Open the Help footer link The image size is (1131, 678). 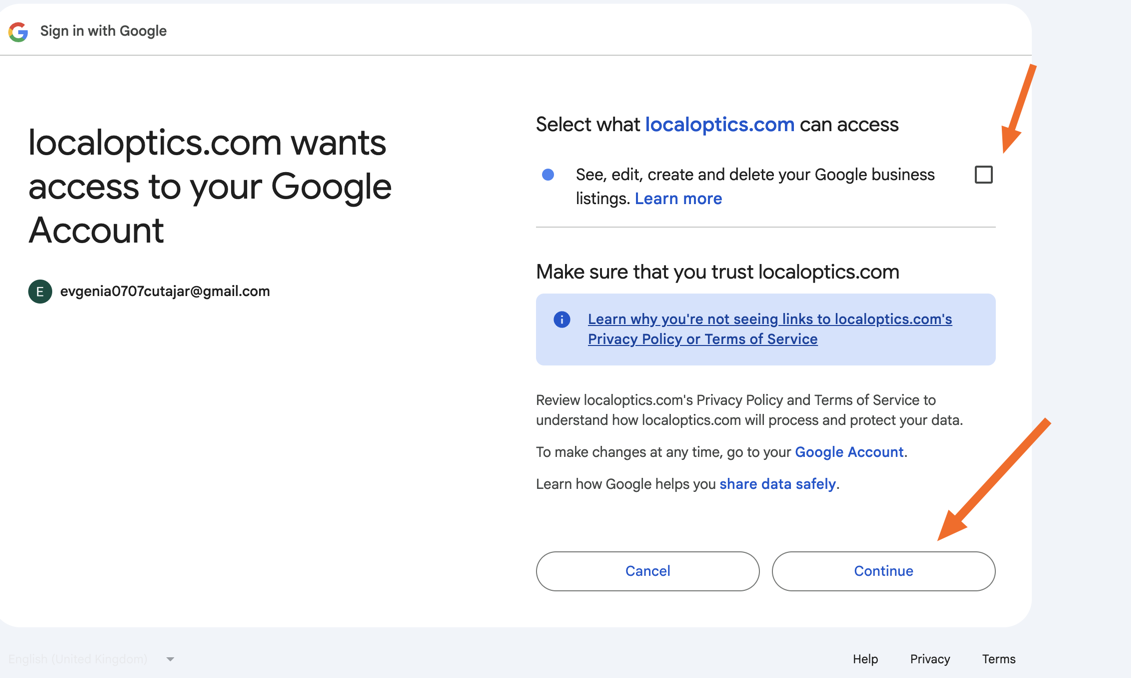(865, 659)
